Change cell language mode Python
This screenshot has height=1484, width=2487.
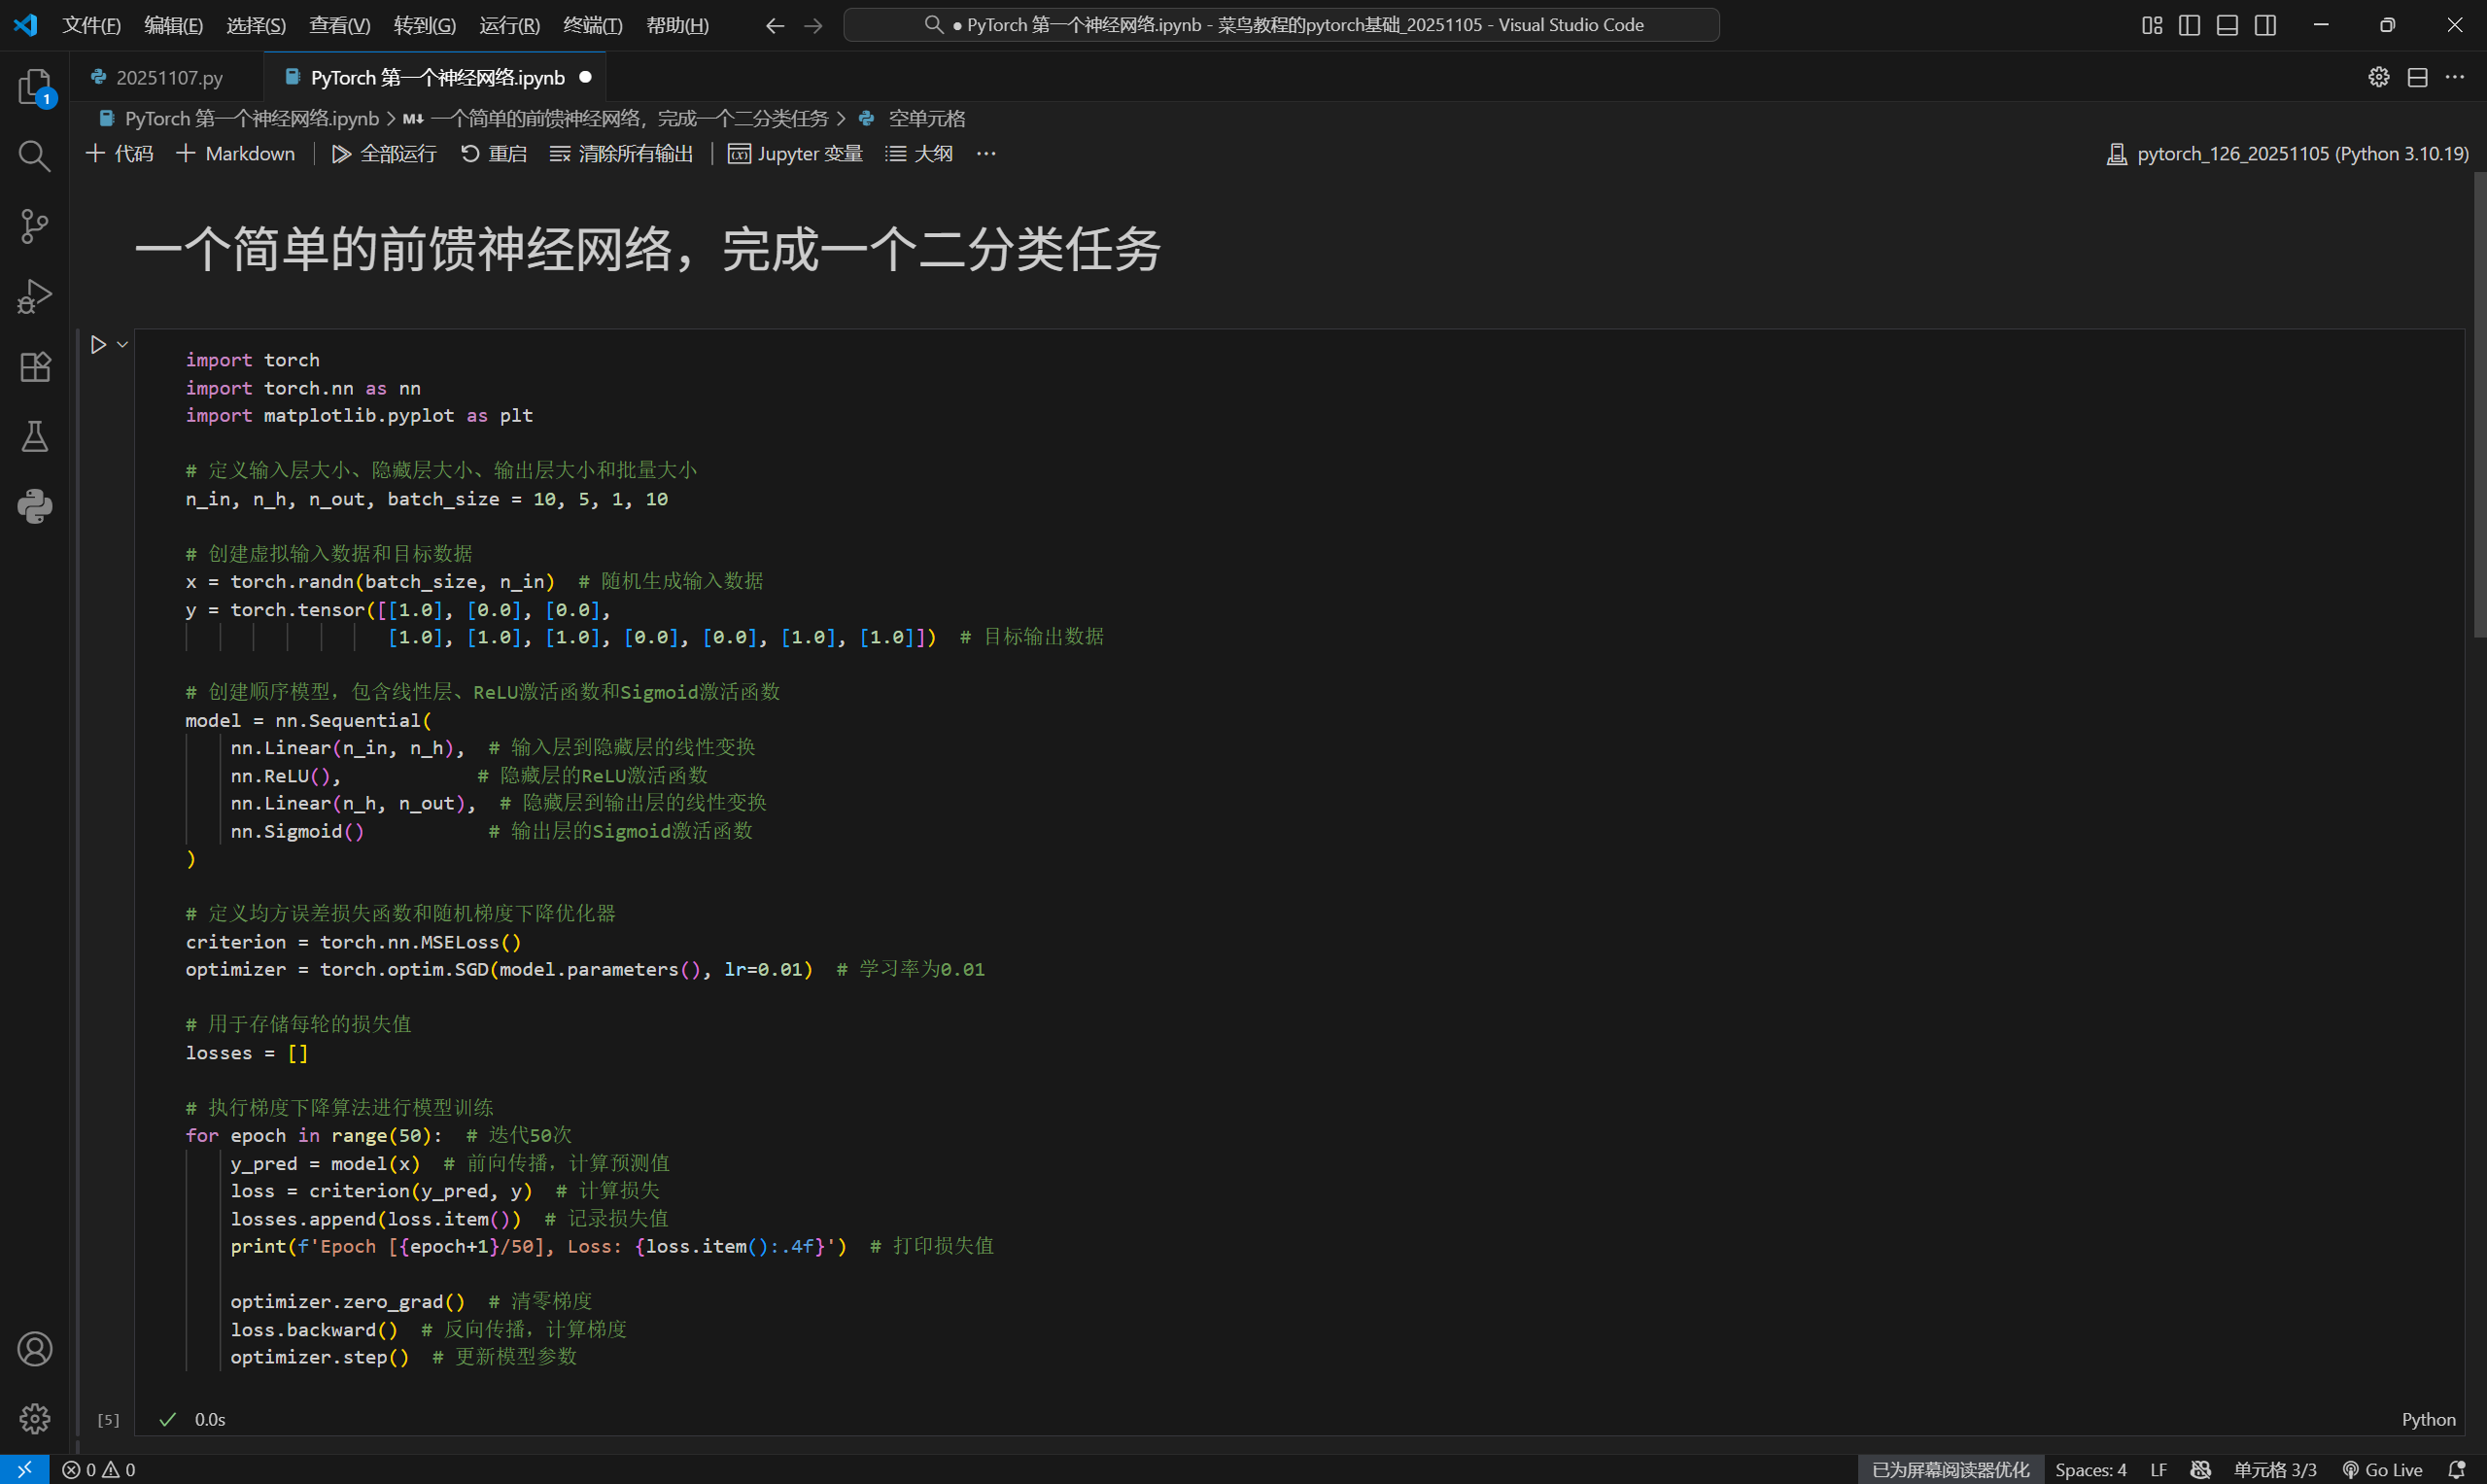coord(2428,1419)
